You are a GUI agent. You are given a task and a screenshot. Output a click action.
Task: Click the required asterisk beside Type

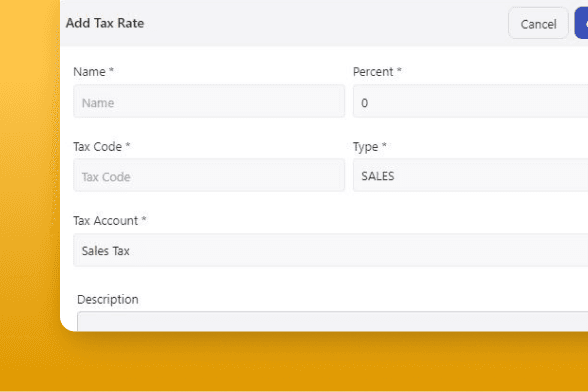[x=384, y=144]
